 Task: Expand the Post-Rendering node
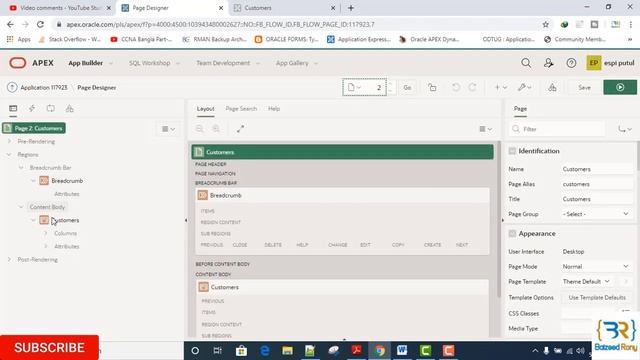(x=9, y=259)
